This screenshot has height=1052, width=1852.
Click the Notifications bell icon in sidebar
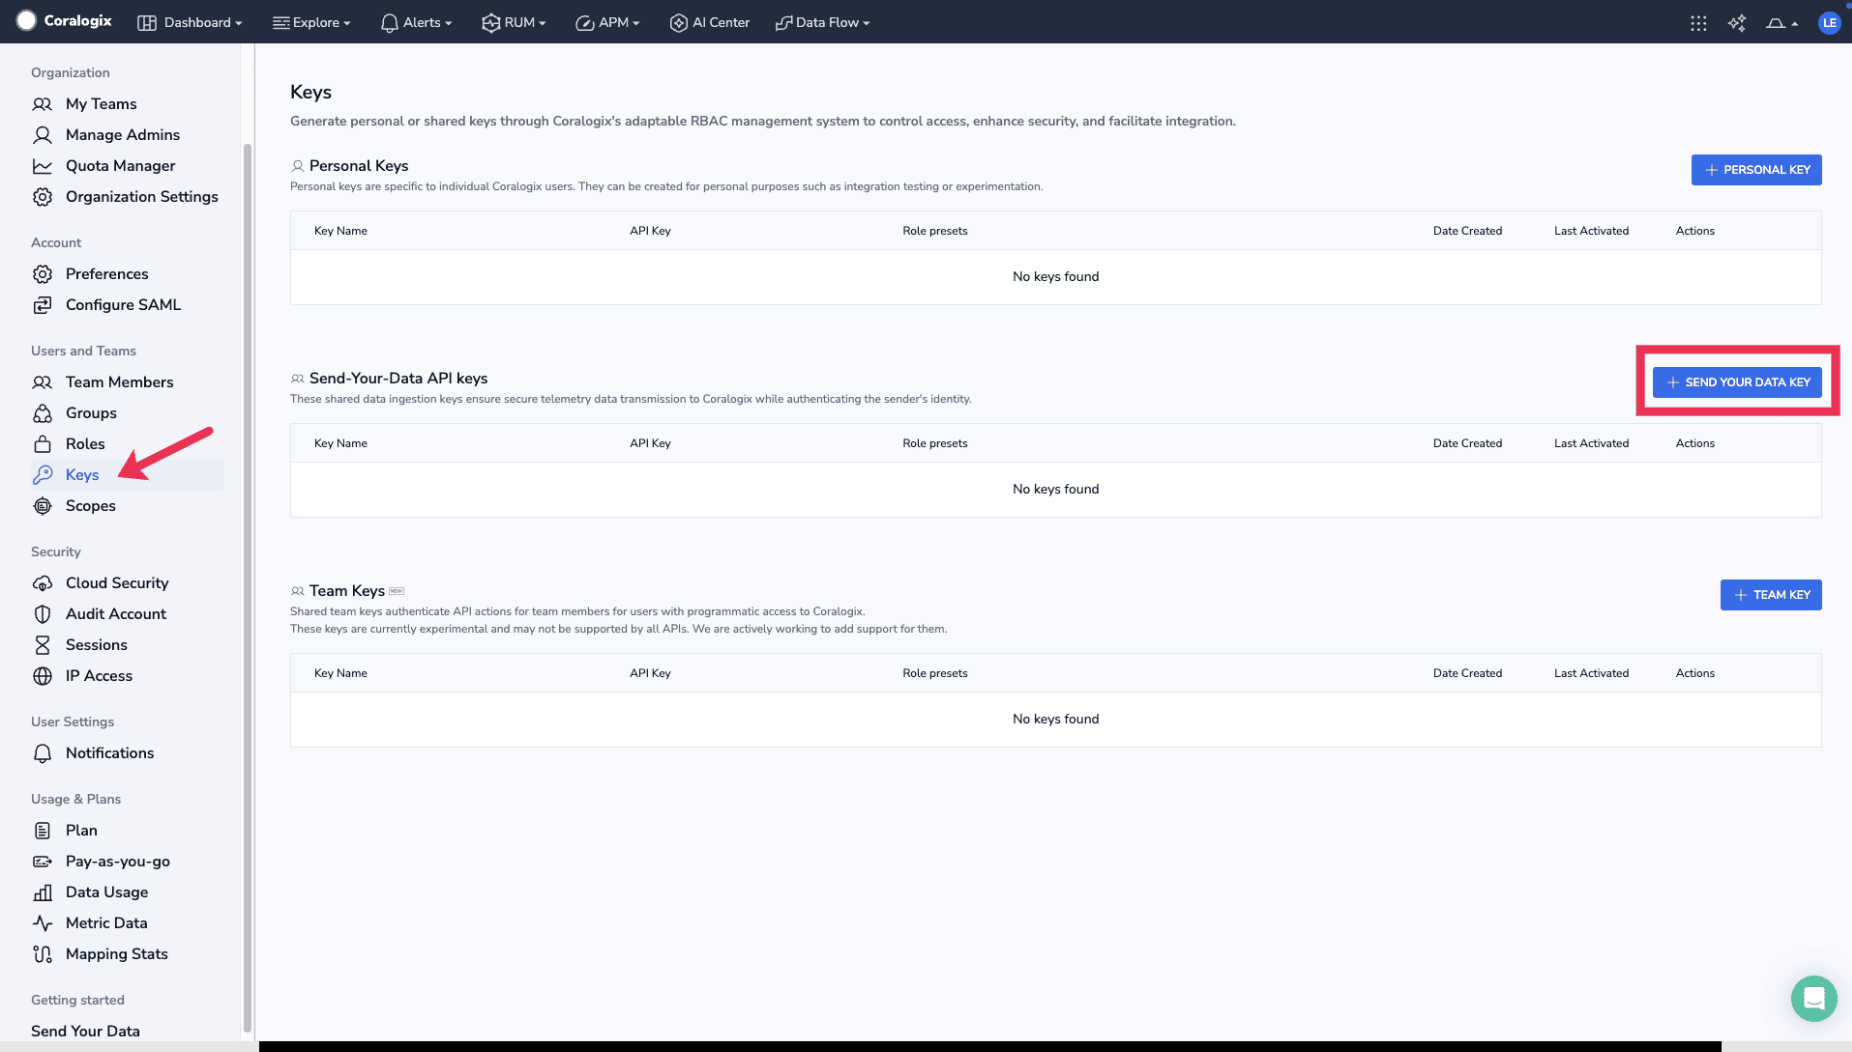coord(42,753)
